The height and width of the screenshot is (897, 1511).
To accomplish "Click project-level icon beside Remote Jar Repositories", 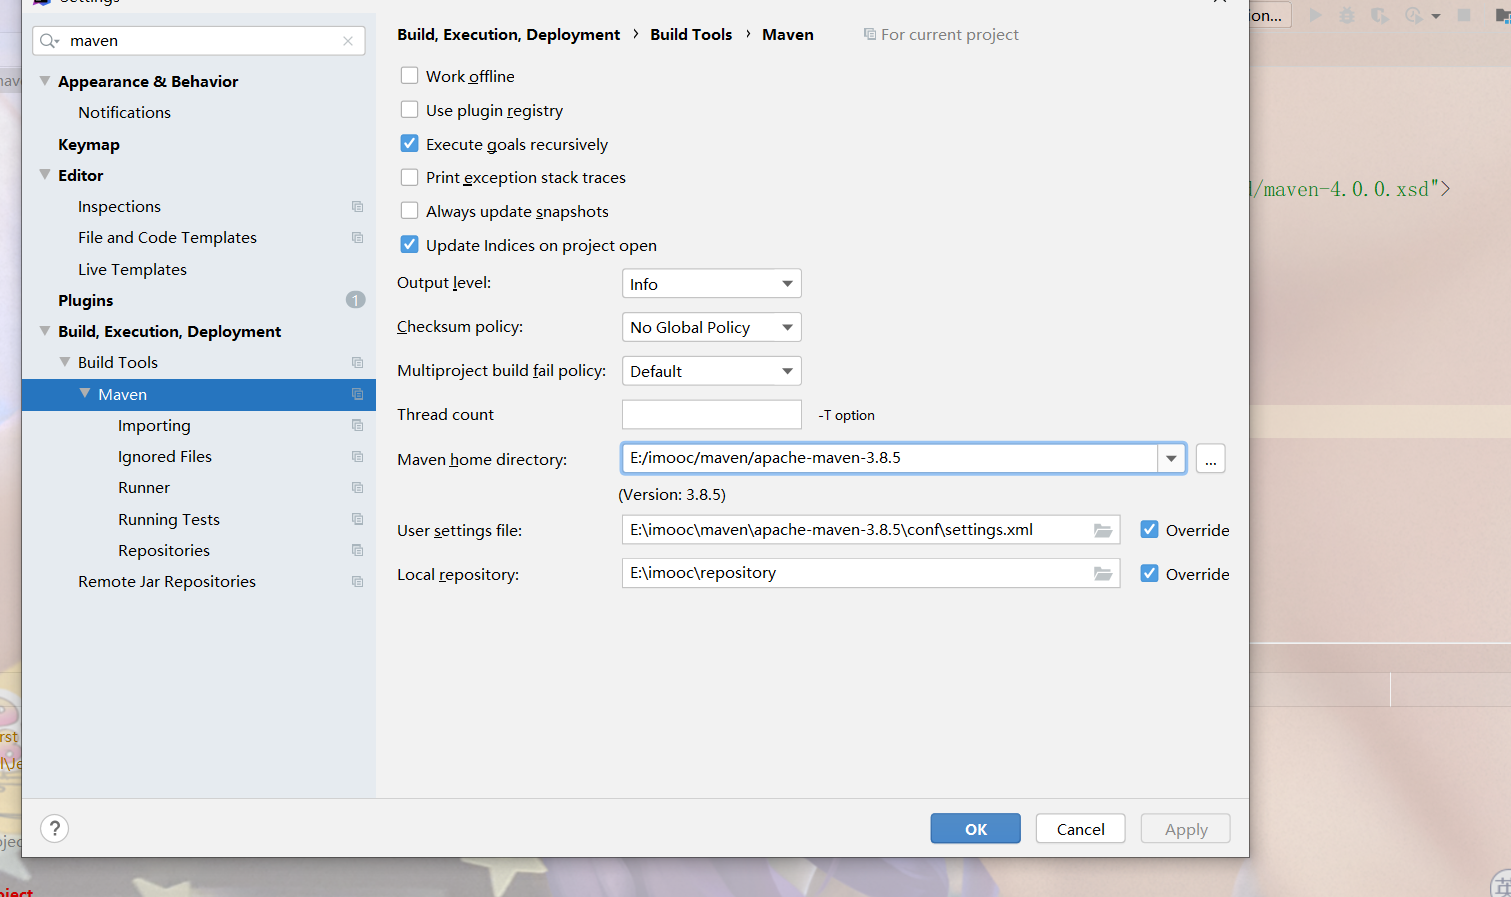I will 357,581.
